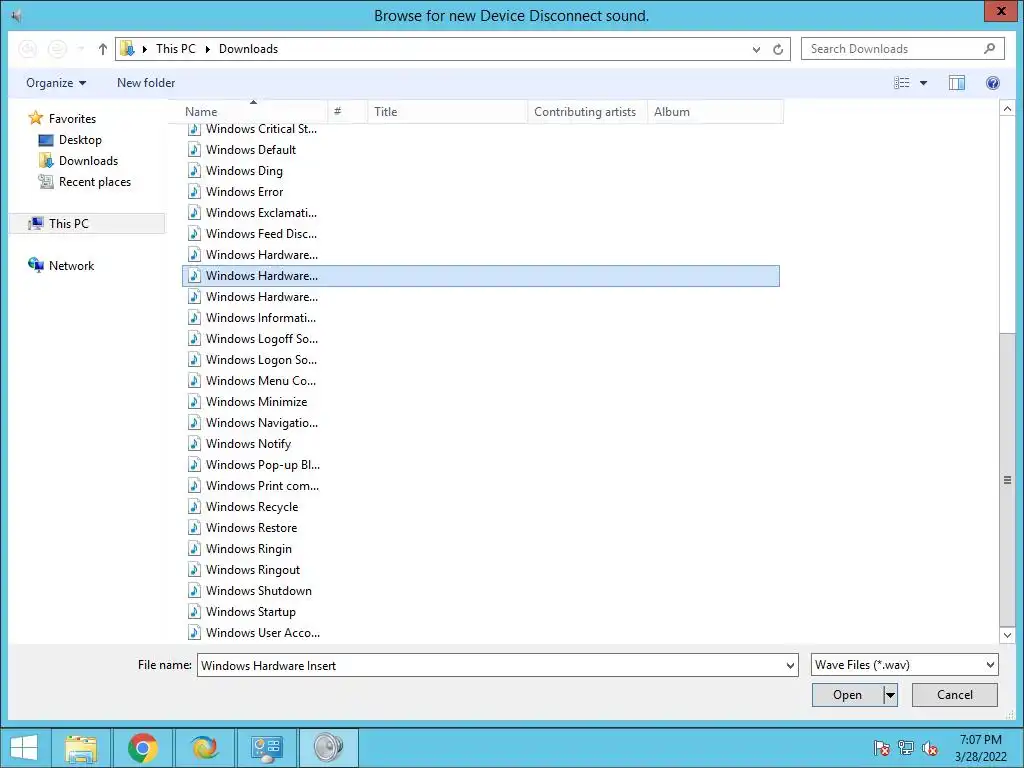Sort by Contributing artists column
The image size is (1024, 768).
(587, 112)
